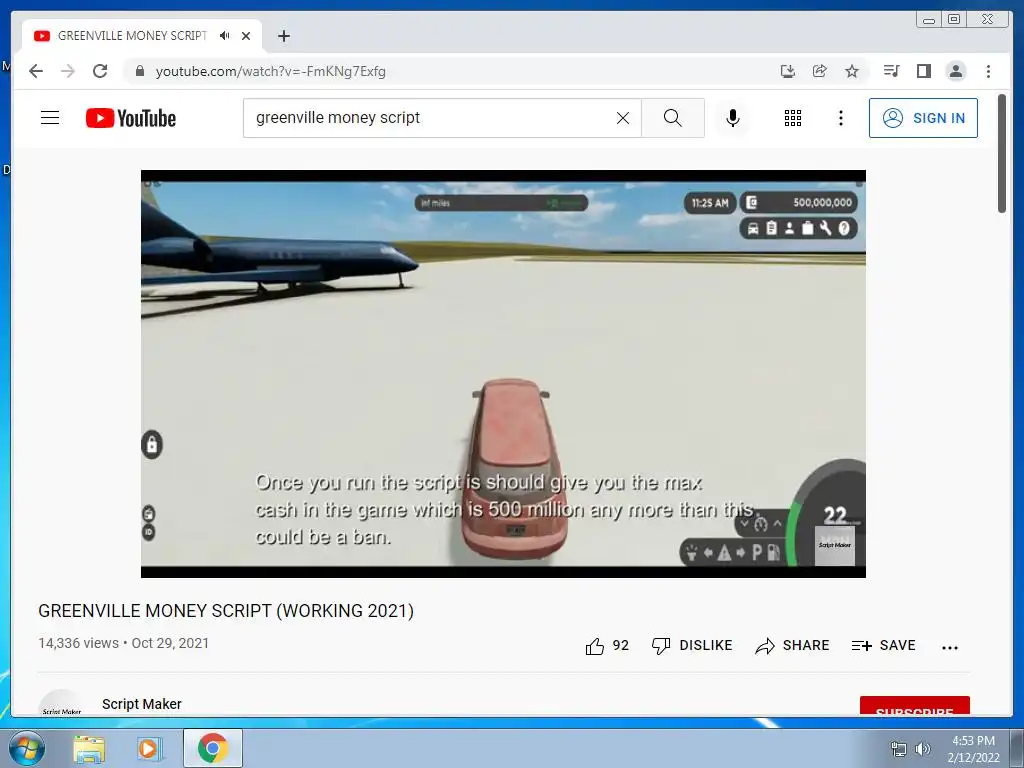Open the Chrome three-dot menu
1024x768 pixels.
[988, 71]
